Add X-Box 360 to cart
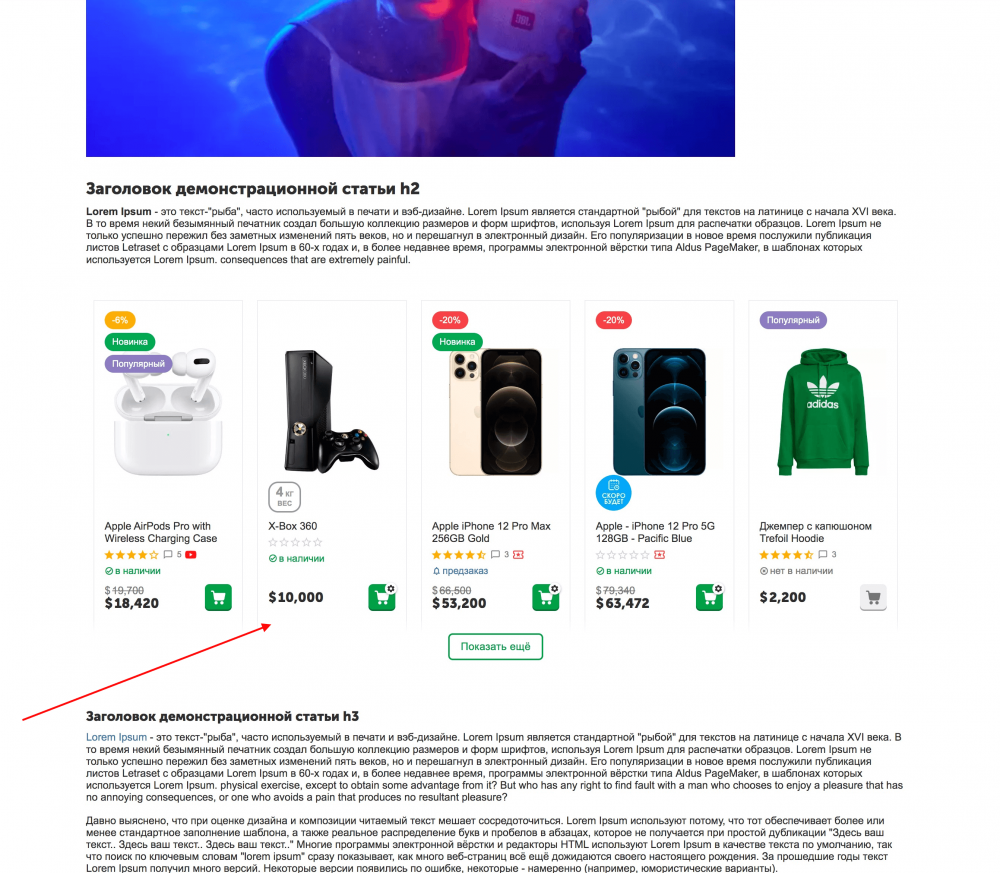The width and height of the screenshot is (1000, 873). click(381, 598)
